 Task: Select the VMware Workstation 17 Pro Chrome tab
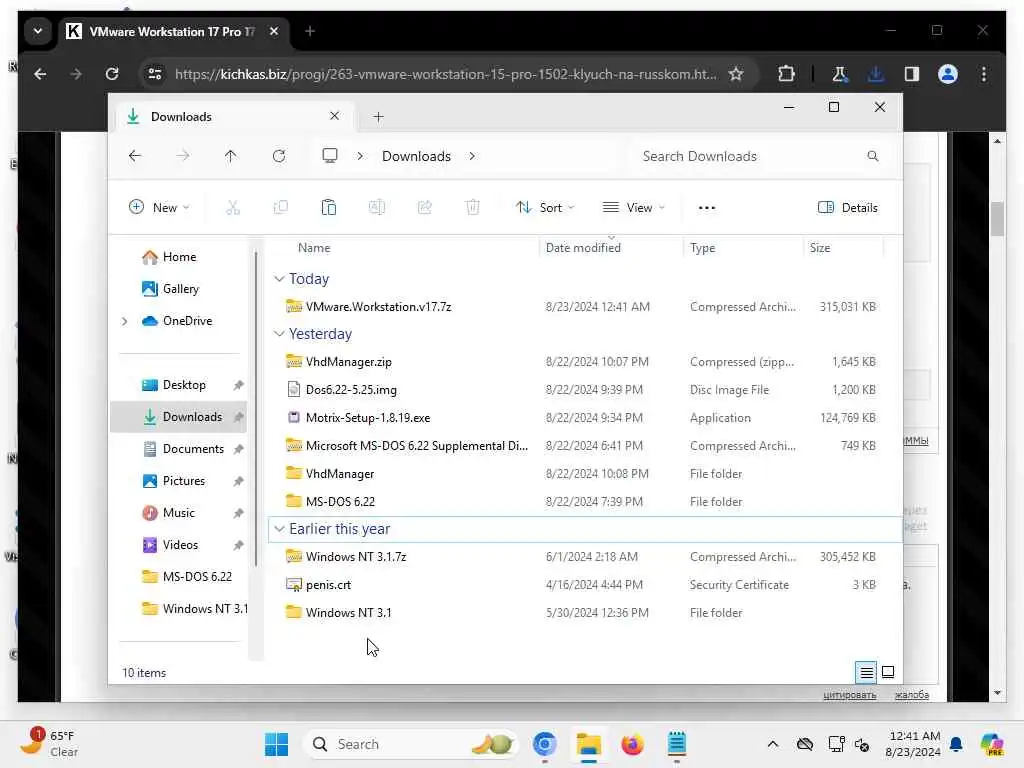click(174, 31)
